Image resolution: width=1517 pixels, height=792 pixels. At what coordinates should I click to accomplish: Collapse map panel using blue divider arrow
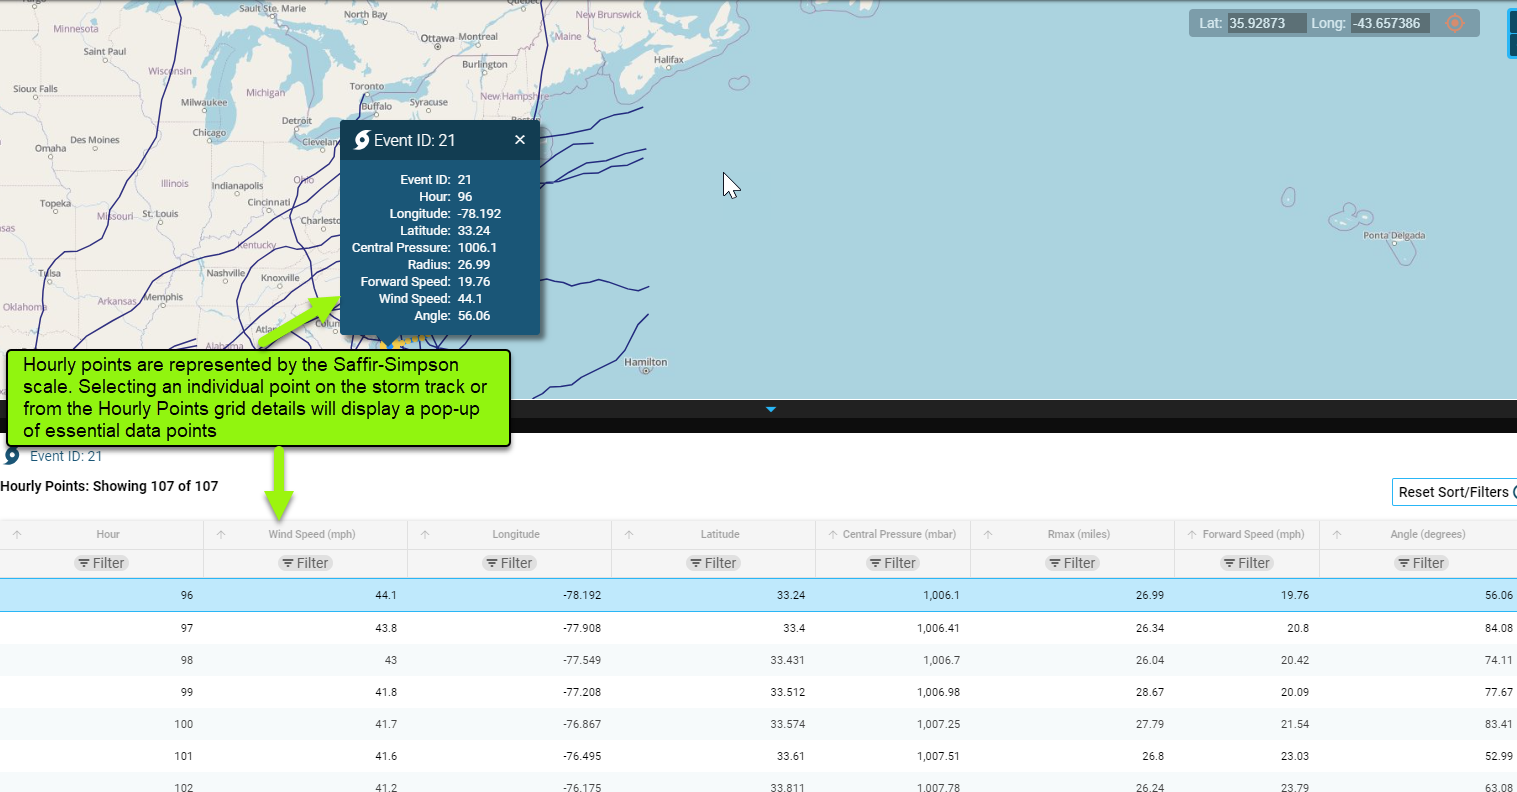pyautogui.click(x=770, y=409)
